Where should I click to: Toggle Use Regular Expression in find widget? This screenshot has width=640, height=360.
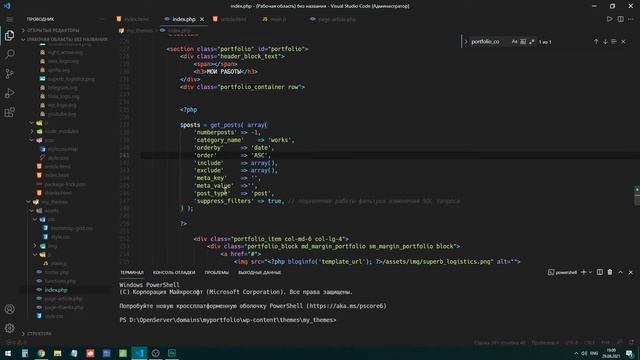[531, 42]
